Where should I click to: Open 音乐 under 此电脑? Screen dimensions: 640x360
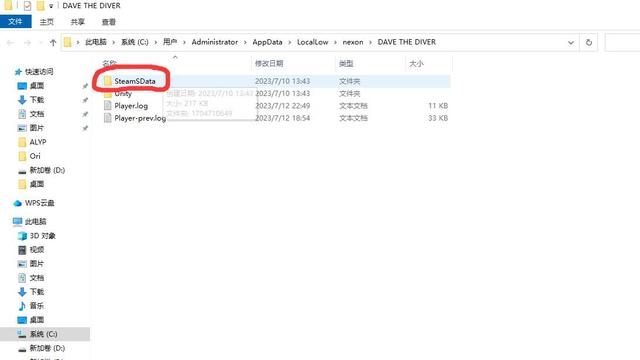37,306
